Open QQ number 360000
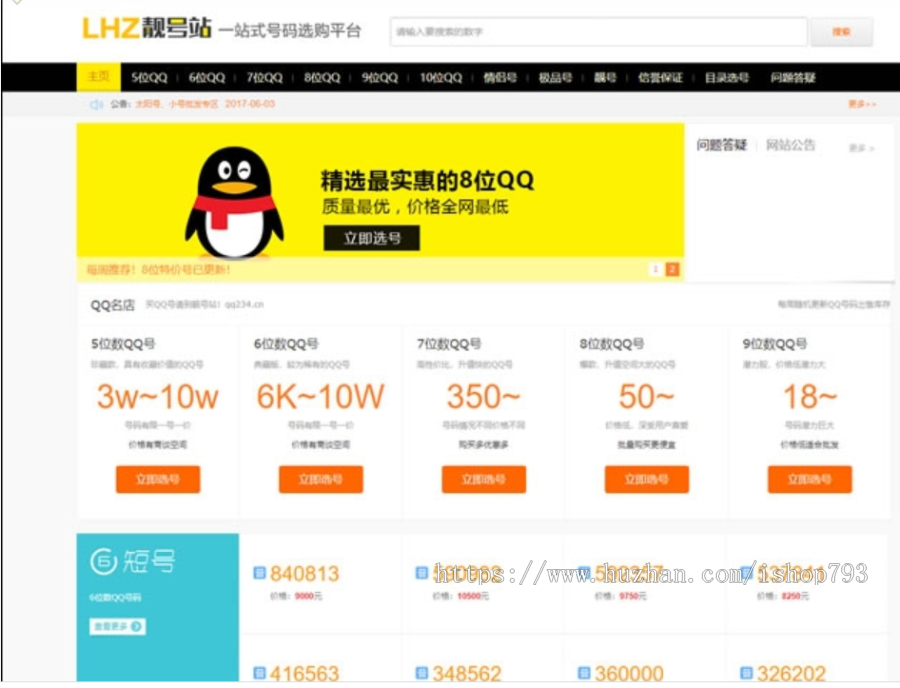Screen dimensions: 900x688 (x=629, y=673)
